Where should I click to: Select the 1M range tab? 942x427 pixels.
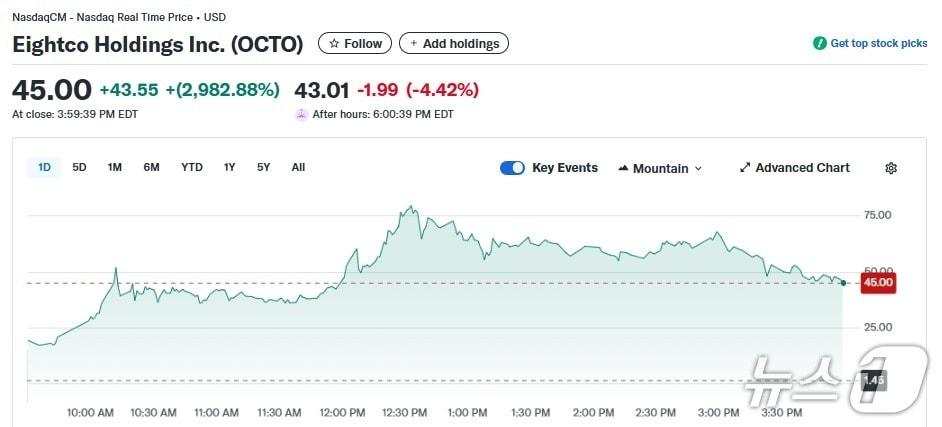click(115, 167)
